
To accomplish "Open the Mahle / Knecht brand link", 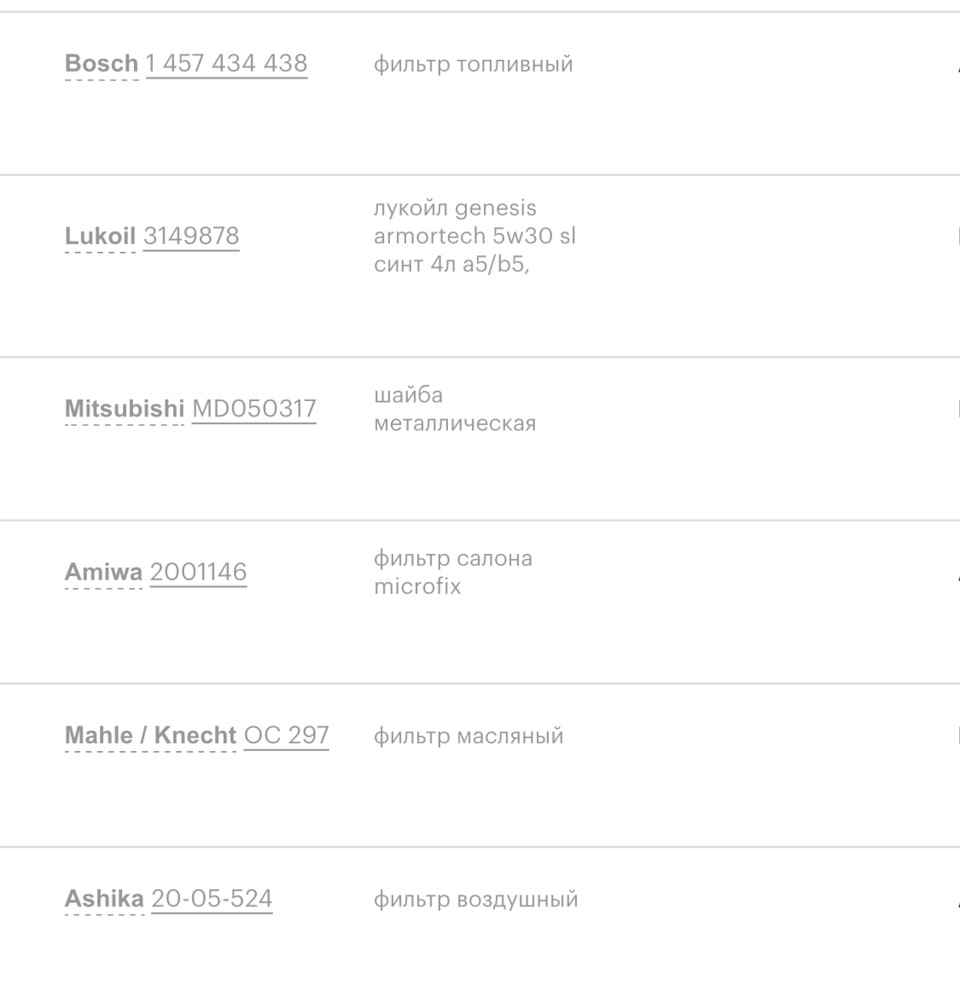I will coord(150,736).
